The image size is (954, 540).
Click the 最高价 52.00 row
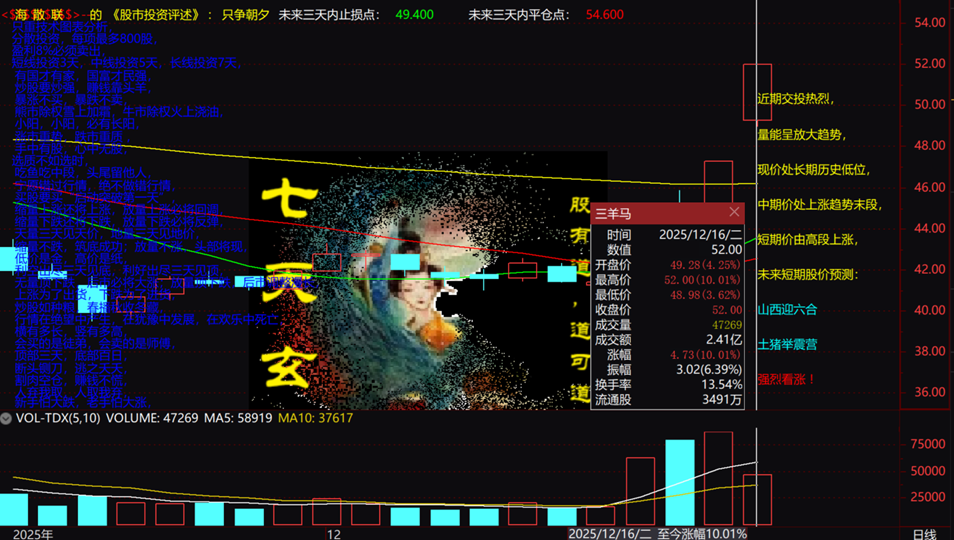coord(667,280)
